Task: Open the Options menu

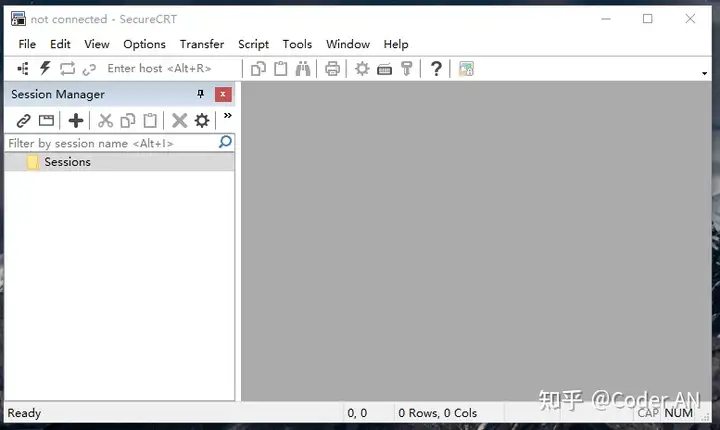Action: (144, 44)
